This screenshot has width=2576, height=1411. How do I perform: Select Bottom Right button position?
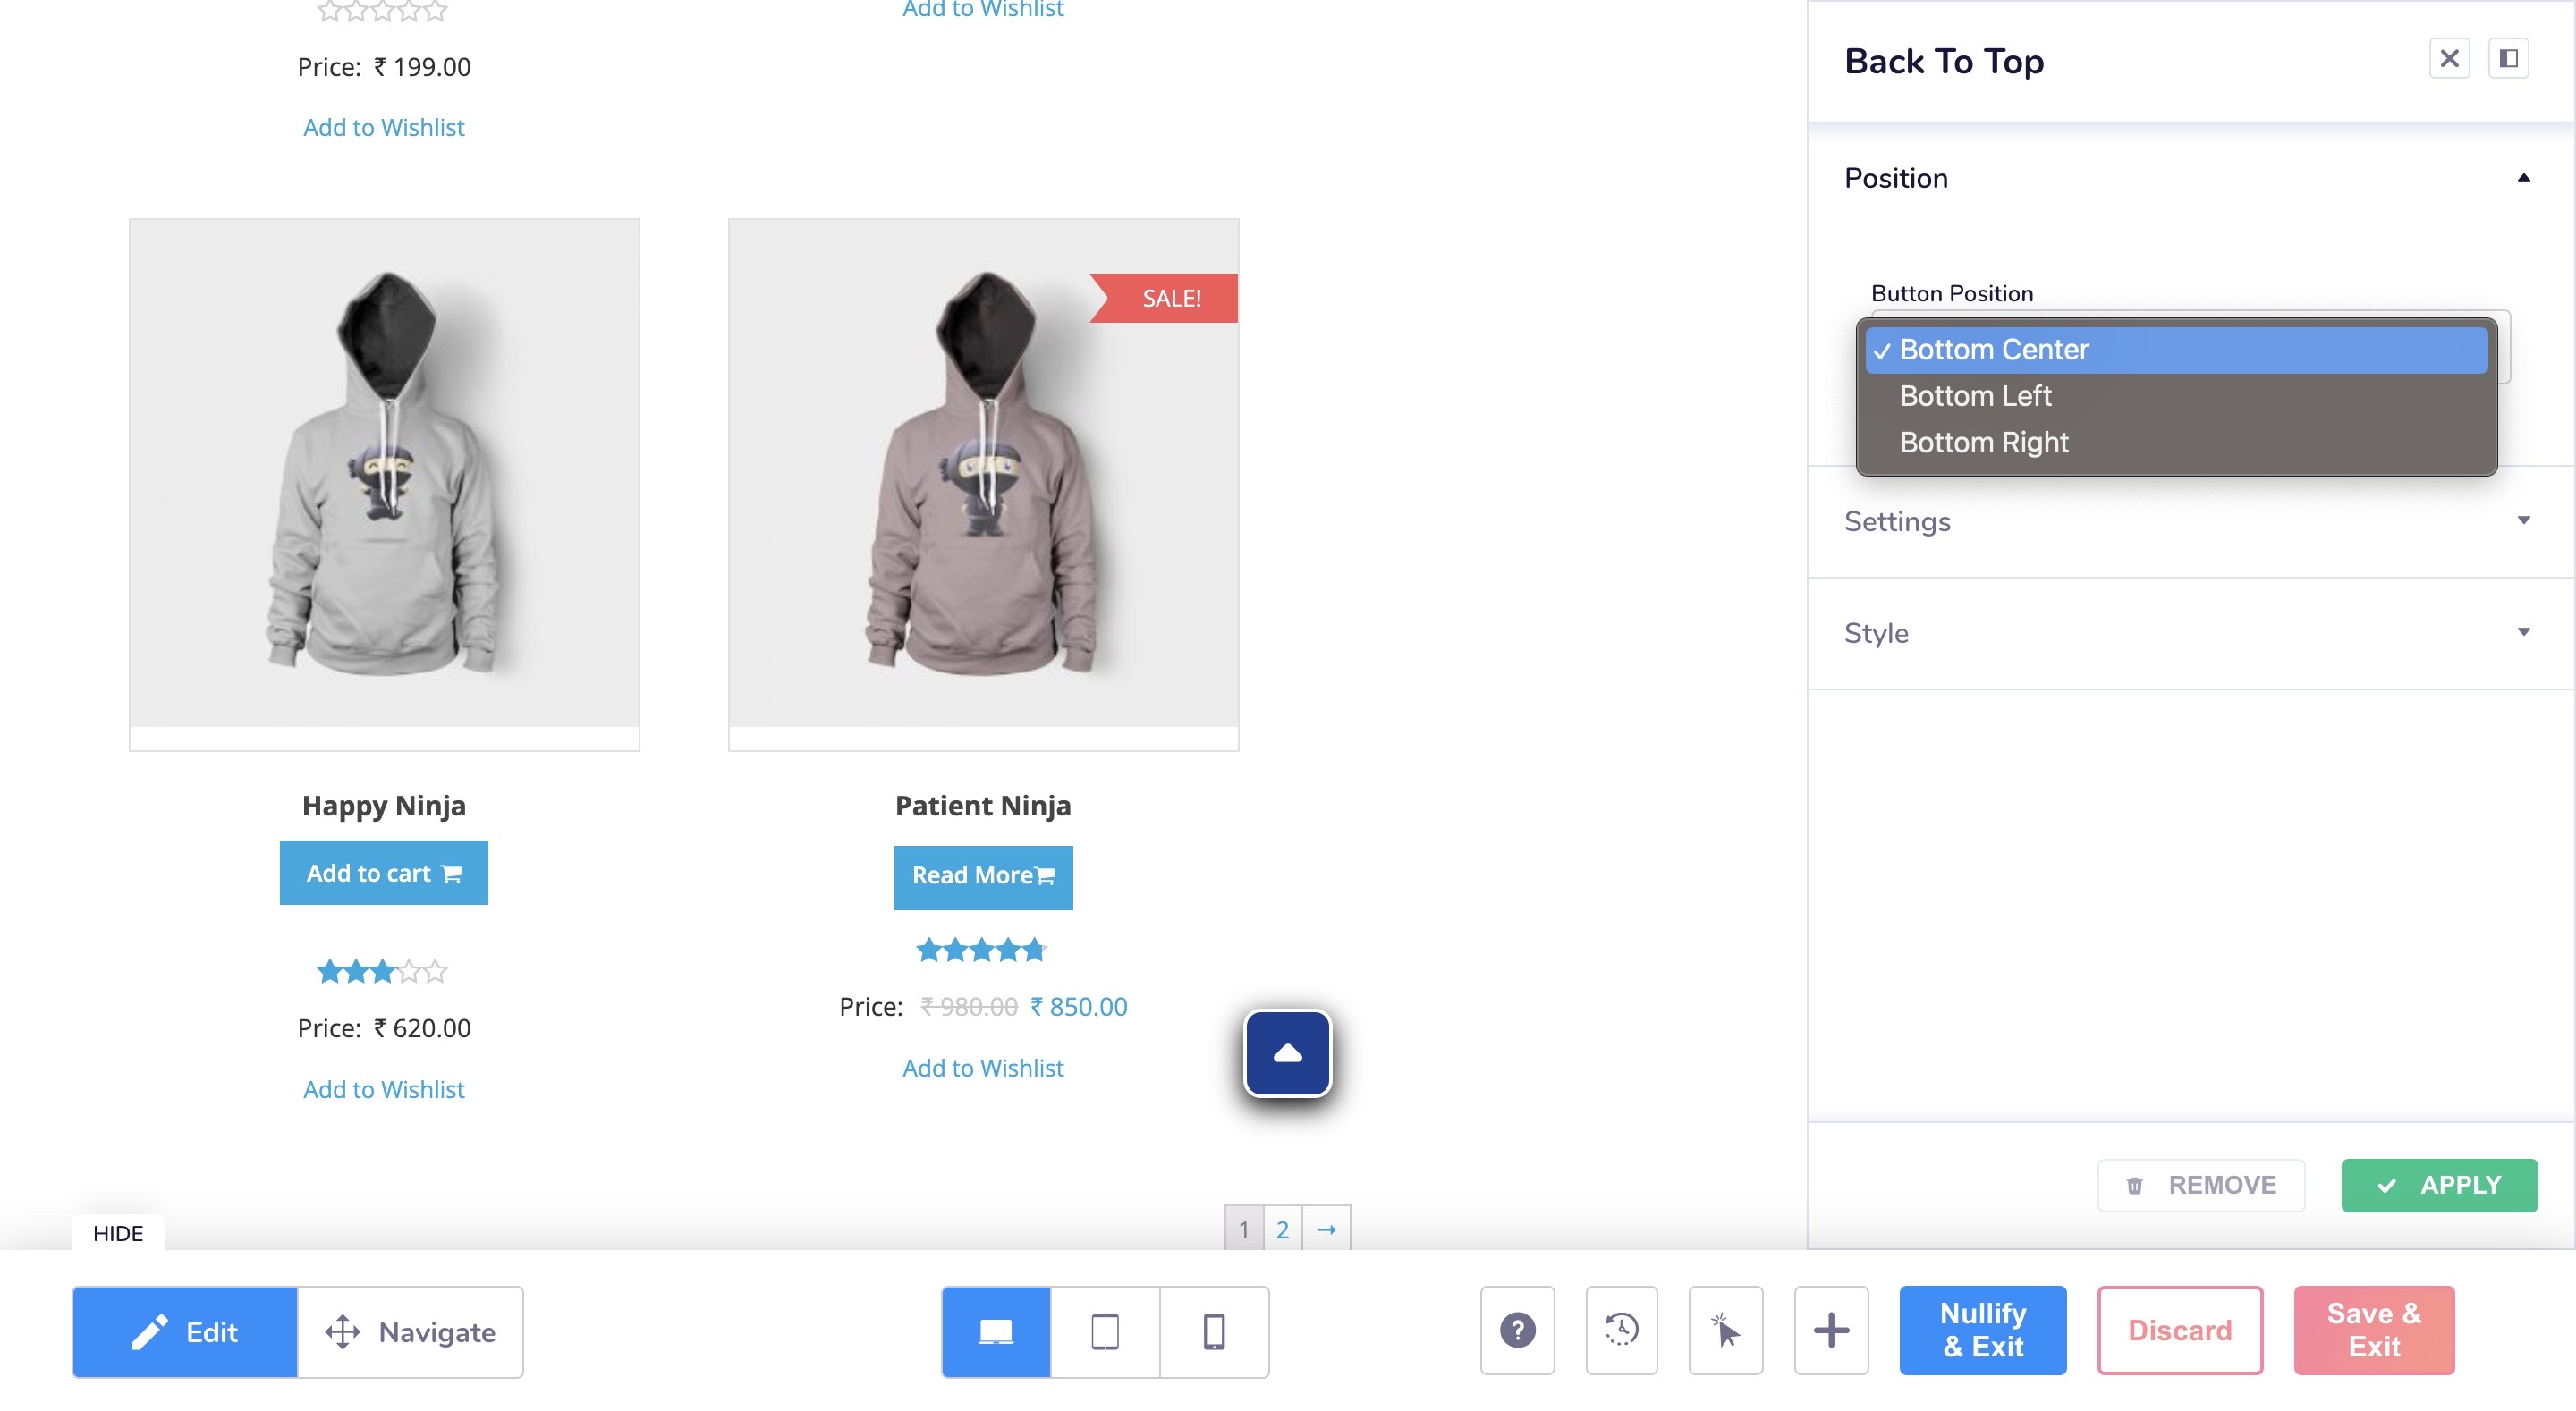coord(1983,440)
